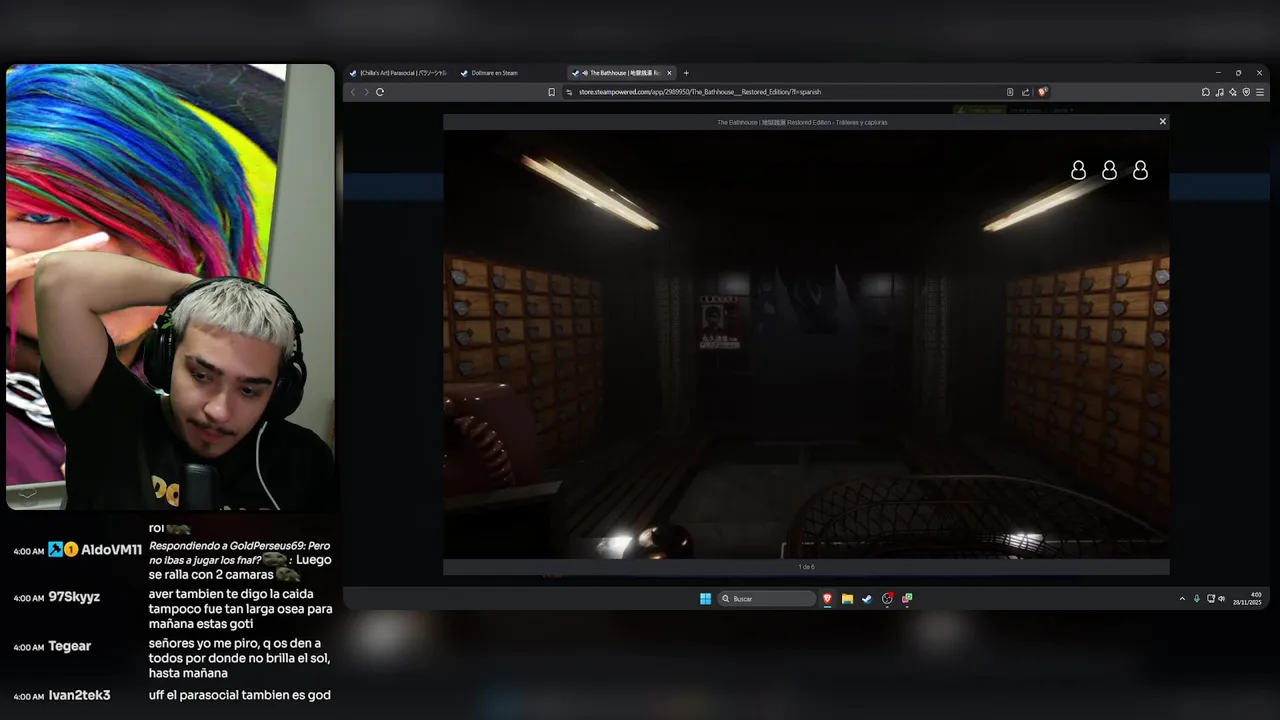Click the chat message 'uff el parasocial tambien es god'
1280x720 pixels.
click(240, 695)
